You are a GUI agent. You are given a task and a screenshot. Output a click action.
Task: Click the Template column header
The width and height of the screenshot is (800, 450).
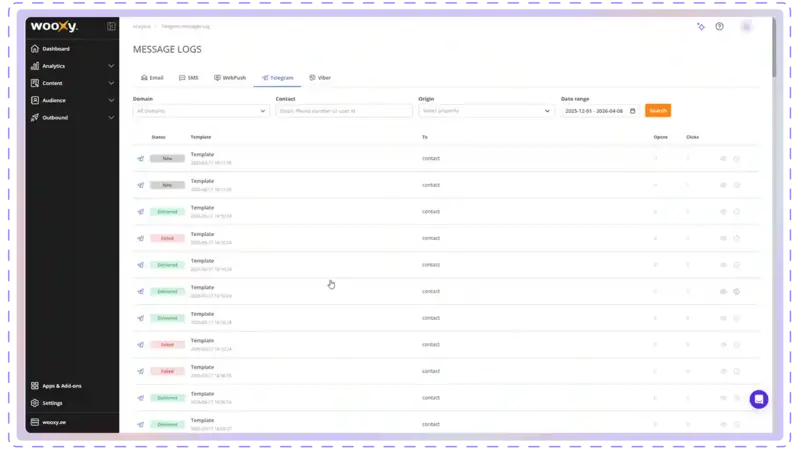pos(201,137)
